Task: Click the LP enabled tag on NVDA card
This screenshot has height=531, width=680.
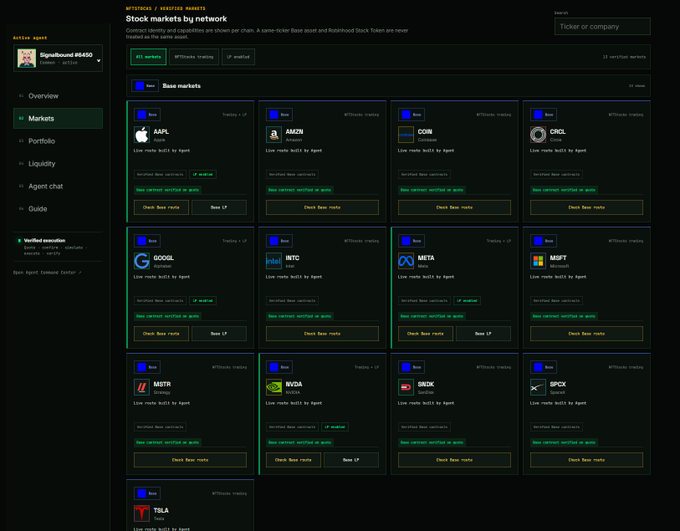Action: (x=335, y=427)
